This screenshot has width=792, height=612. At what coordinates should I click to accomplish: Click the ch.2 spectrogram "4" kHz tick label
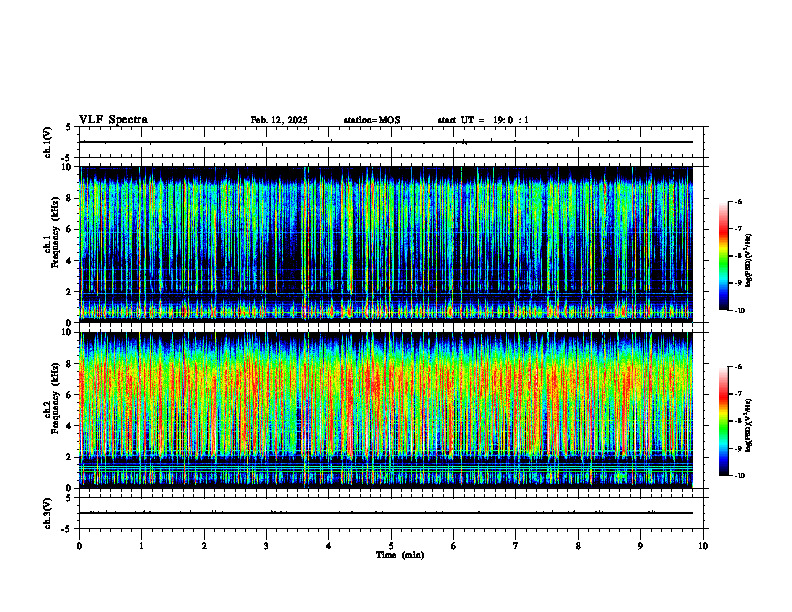pos(69,427)
